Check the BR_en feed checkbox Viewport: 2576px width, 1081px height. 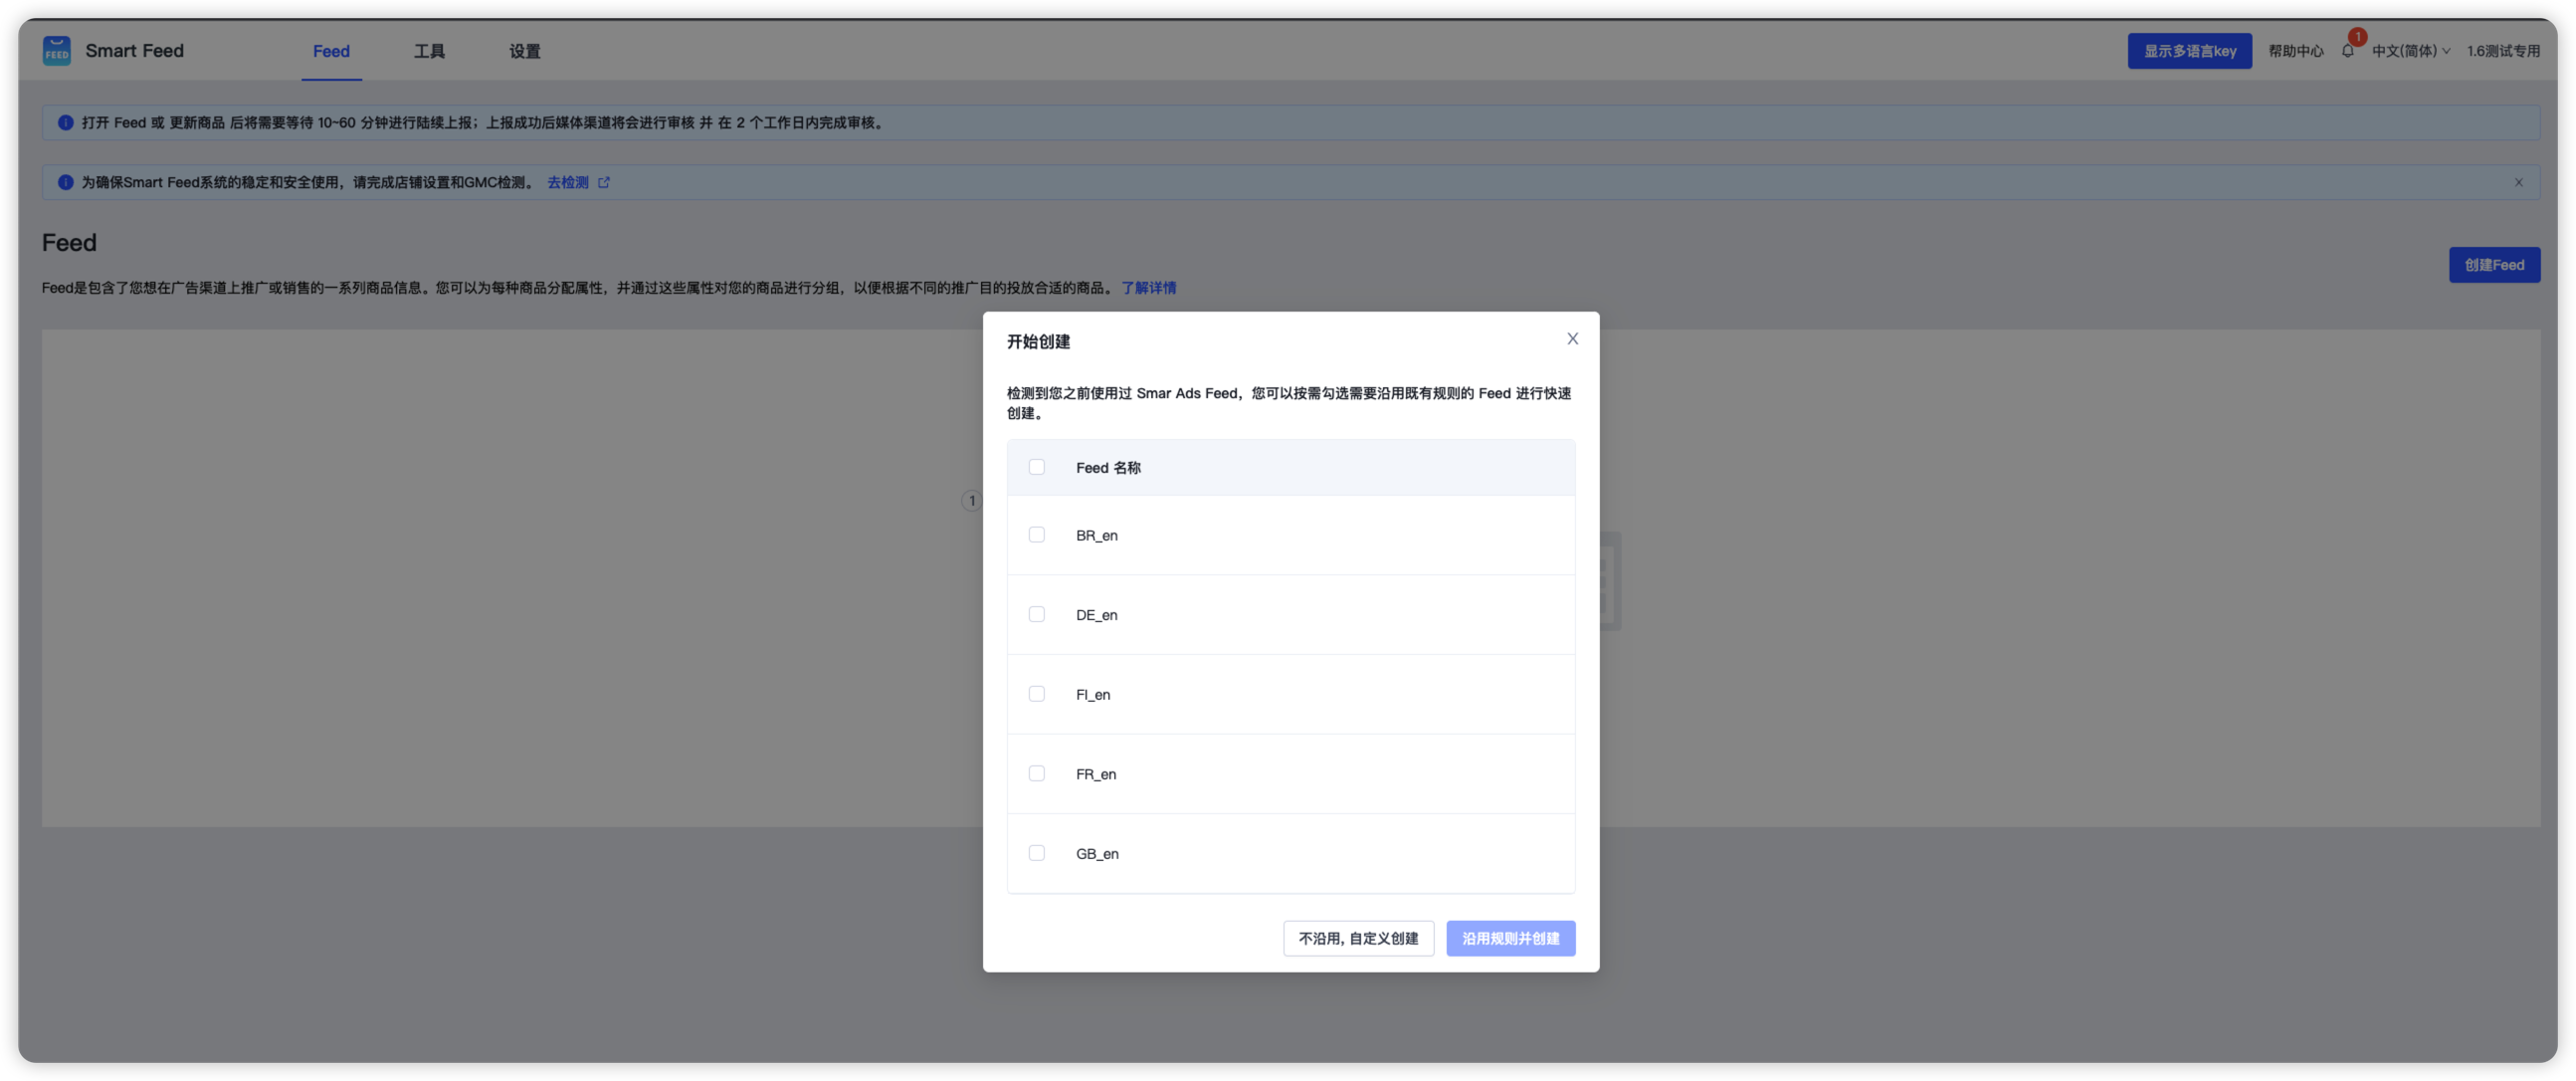(1036, 535)
